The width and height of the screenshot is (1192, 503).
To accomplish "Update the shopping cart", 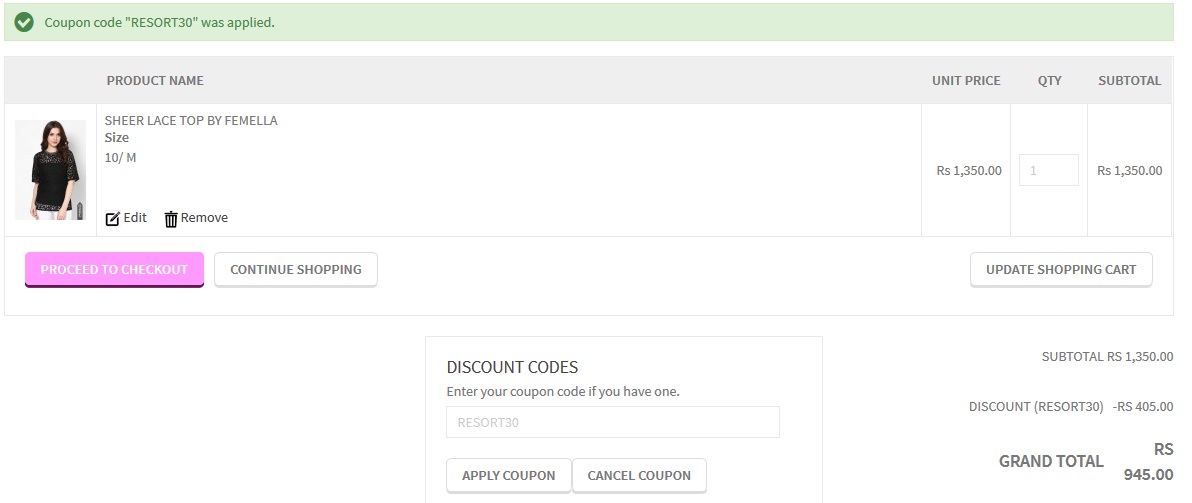I will 1060,270.
